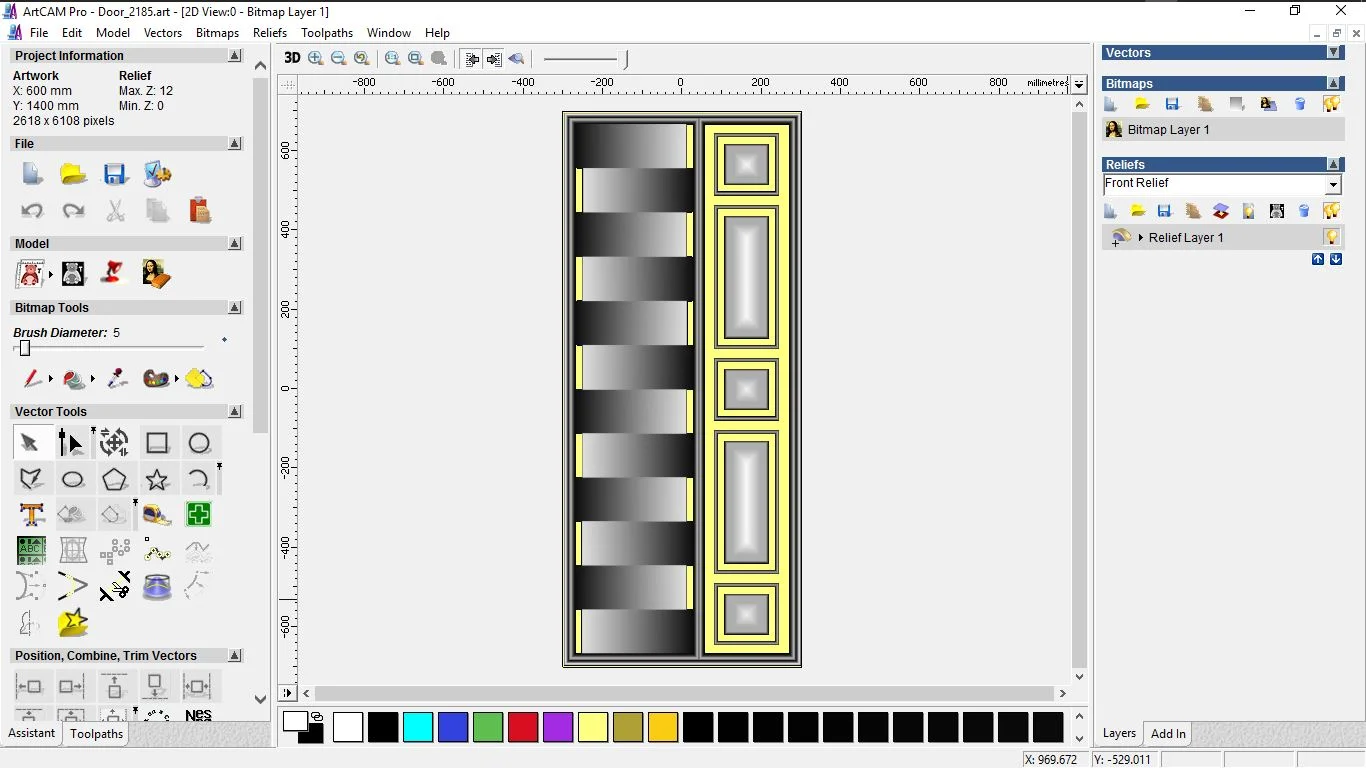
Task: Pick the cyan color swatch
Action: tap(418, 727)
